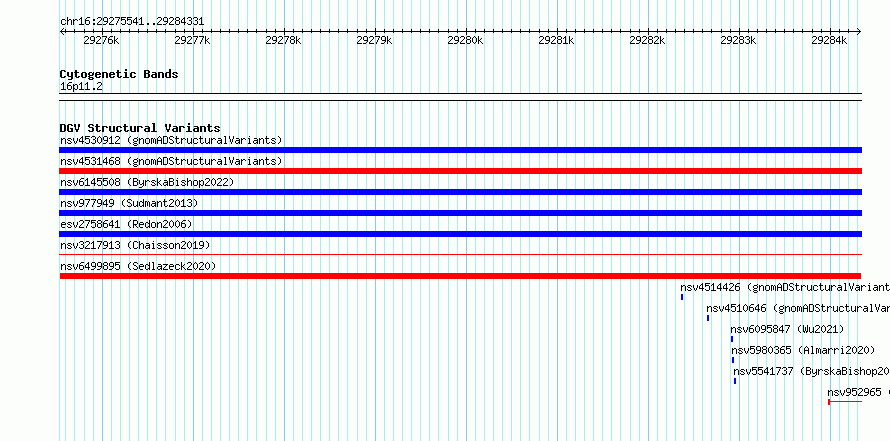Click the DGV Structural Variants track title
This screenshot has width=890, height=441.
pos(140,128)
